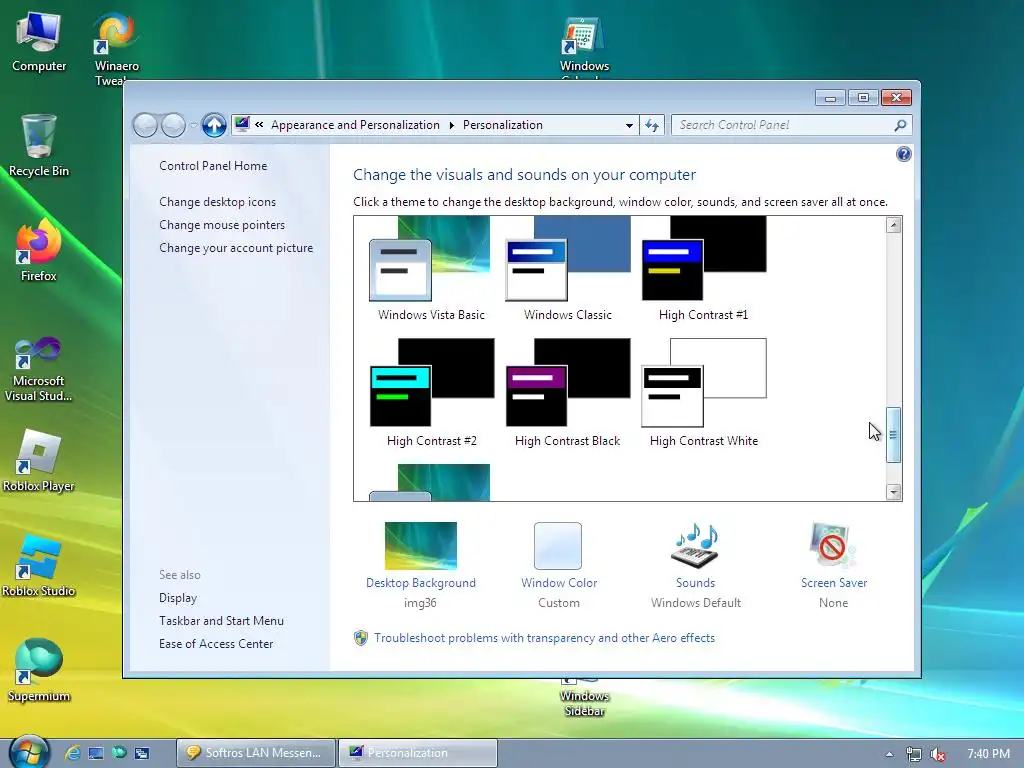The height and width of the screenshot is (768, 1024).
Task: Select the Windows Classic theme
Action: tap(568, 269)
